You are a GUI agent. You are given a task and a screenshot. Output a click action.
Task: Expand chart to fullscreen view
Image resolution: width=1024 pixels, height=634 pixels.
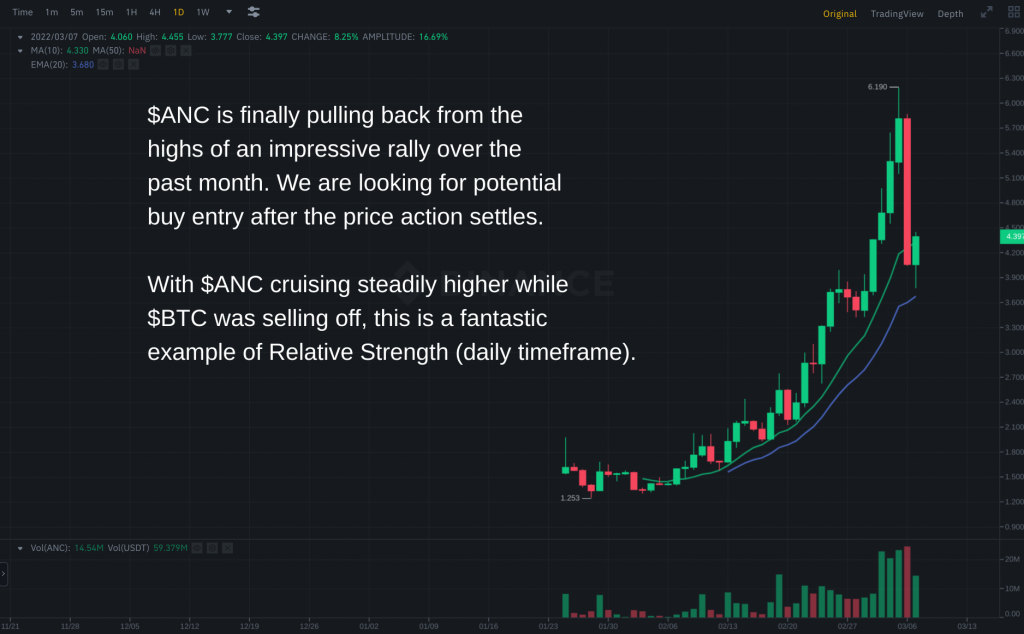point(986,12)
